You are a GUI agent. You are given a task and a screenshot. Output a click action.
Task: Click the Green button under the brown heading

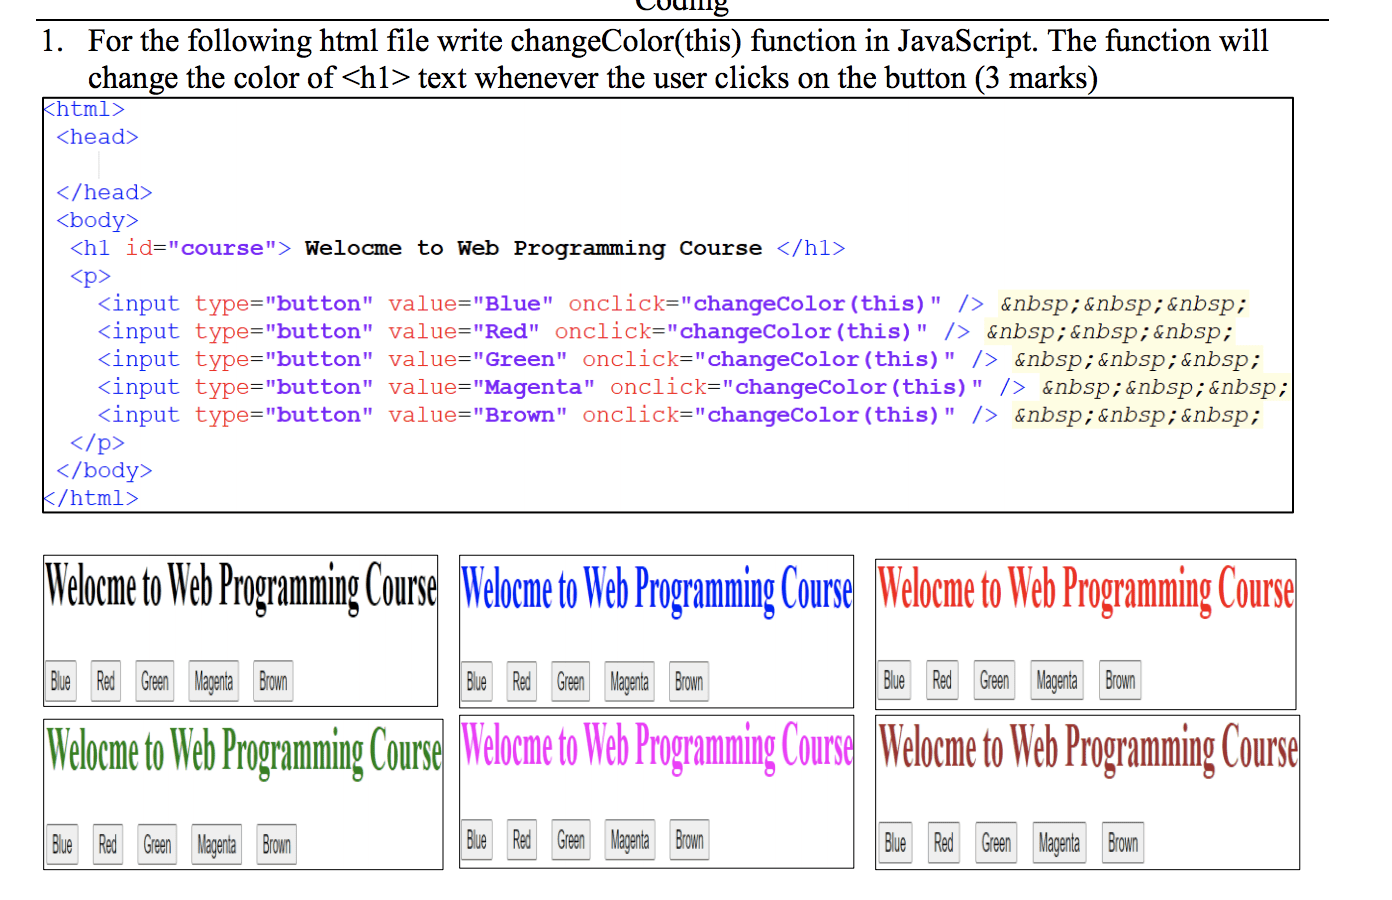pyautogui.click(x=996, y=842)
